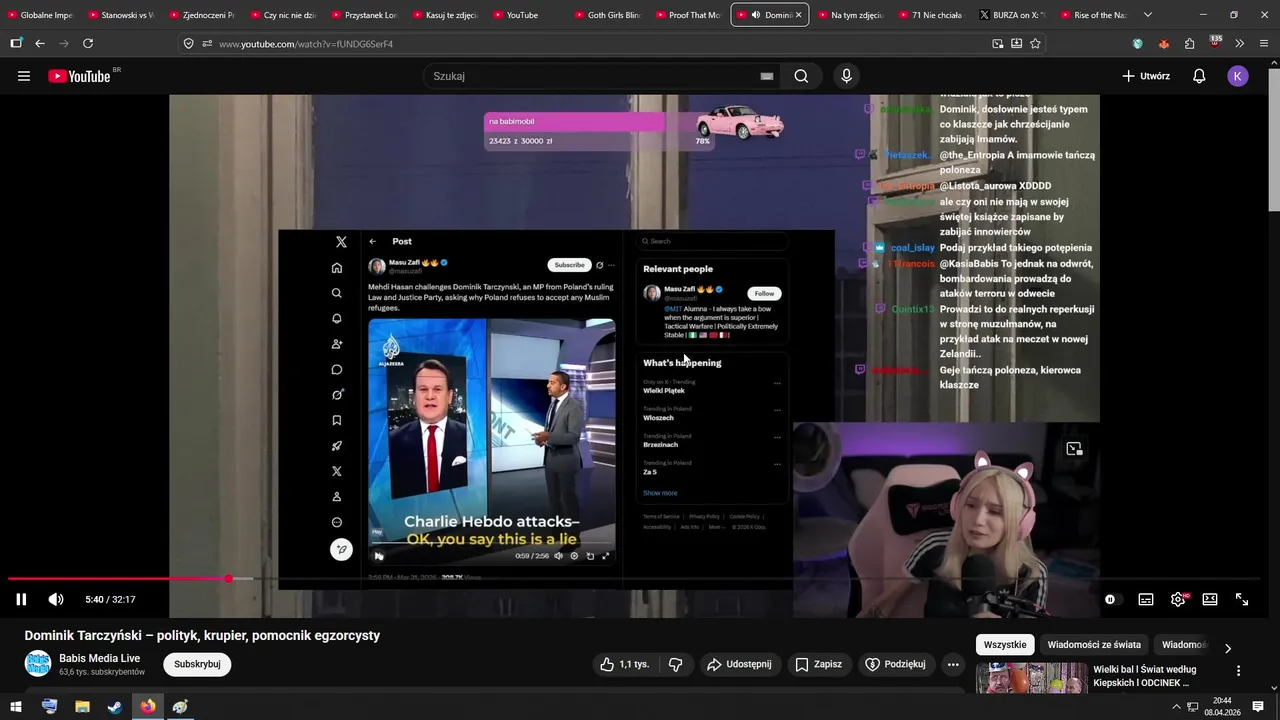Open the Windows Start menu
1280x720 pixels.
(x=16, y=707)
